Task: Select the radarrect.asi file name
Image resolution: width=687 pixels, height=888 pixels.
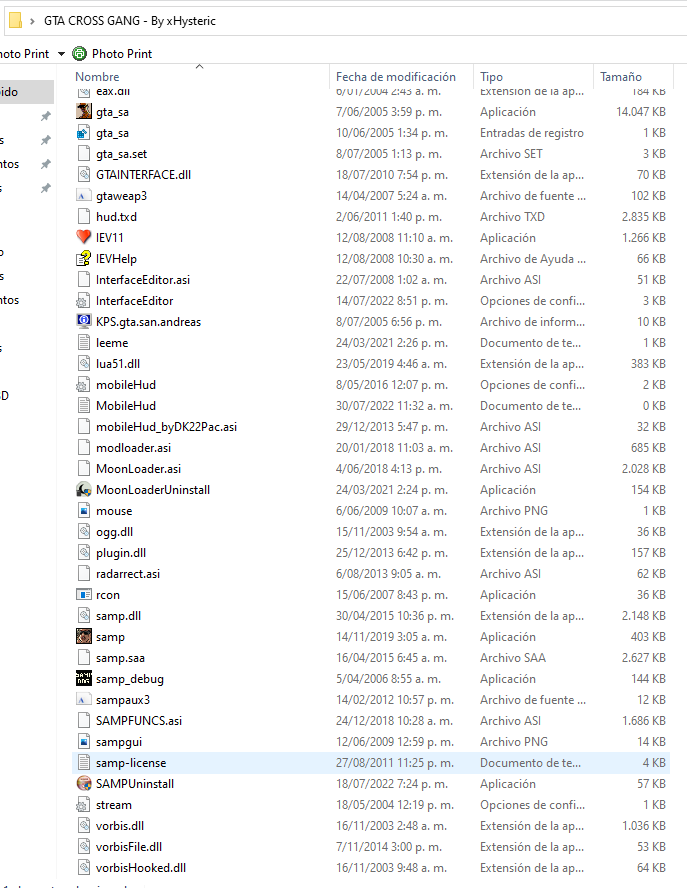Action: click(x=128, y=573)
